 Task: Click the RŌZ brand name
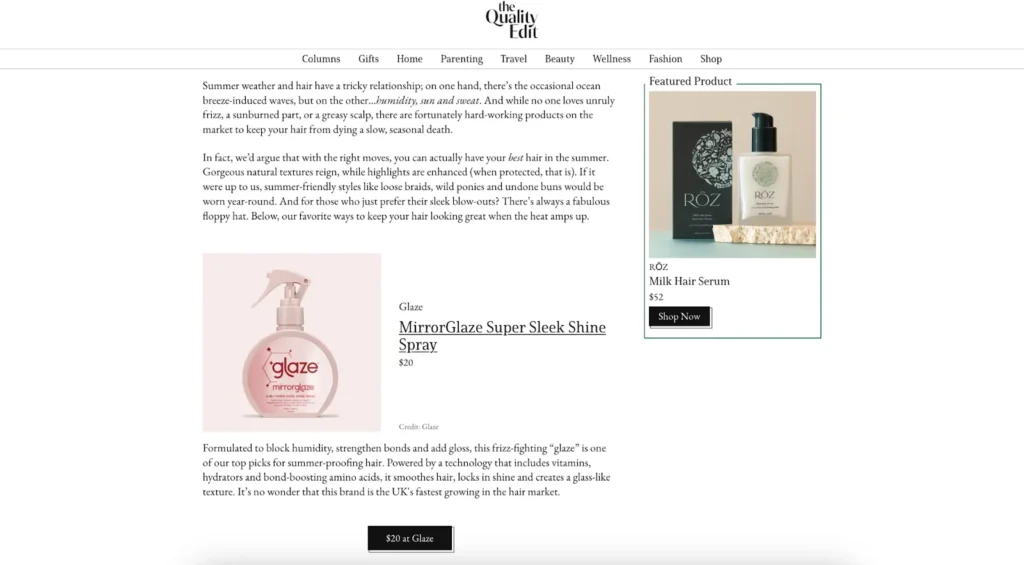[658, 266]
